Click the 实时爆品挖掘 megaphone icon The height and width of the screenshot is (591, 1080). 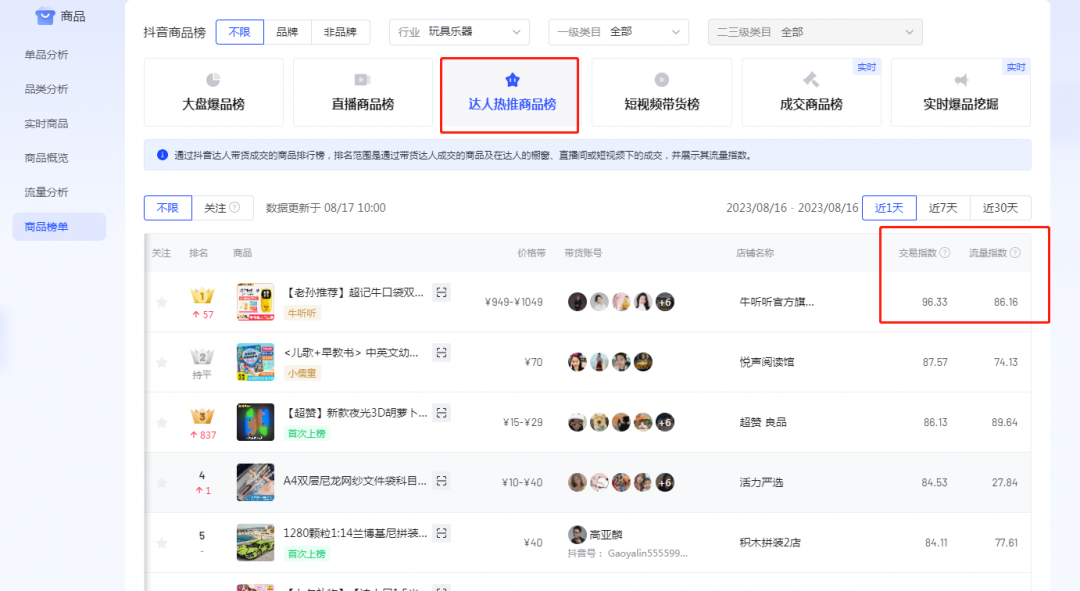[x=961, y=80]
